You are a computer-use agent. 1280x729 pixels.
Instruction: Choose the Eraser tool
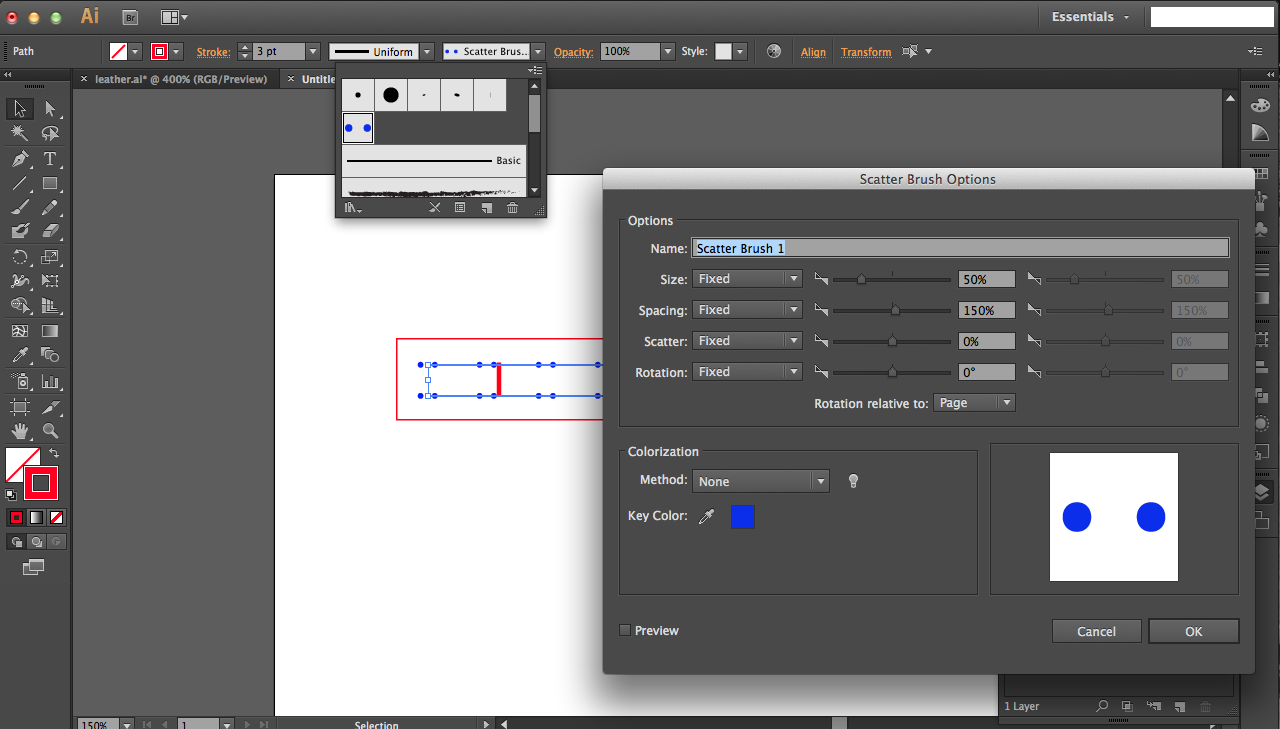[50, 231]
